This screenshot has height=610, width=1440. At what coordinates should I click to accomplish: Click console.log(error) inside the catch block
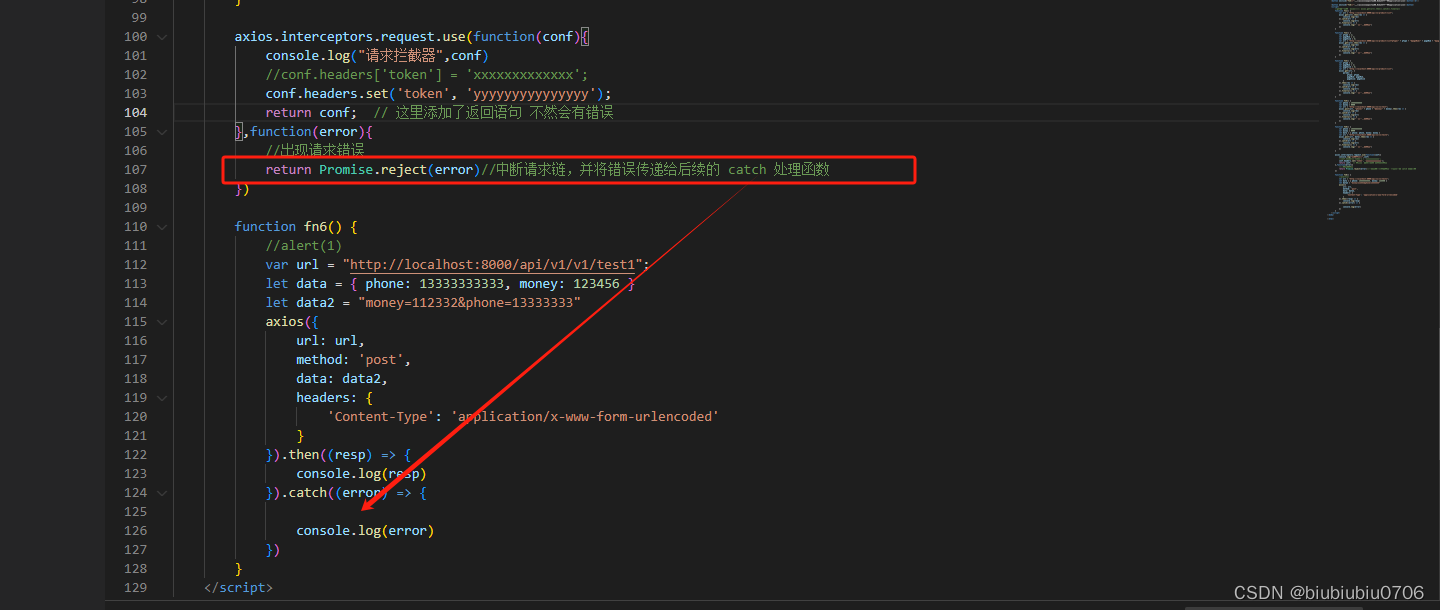pyautogui.click(x=366, y=530)
